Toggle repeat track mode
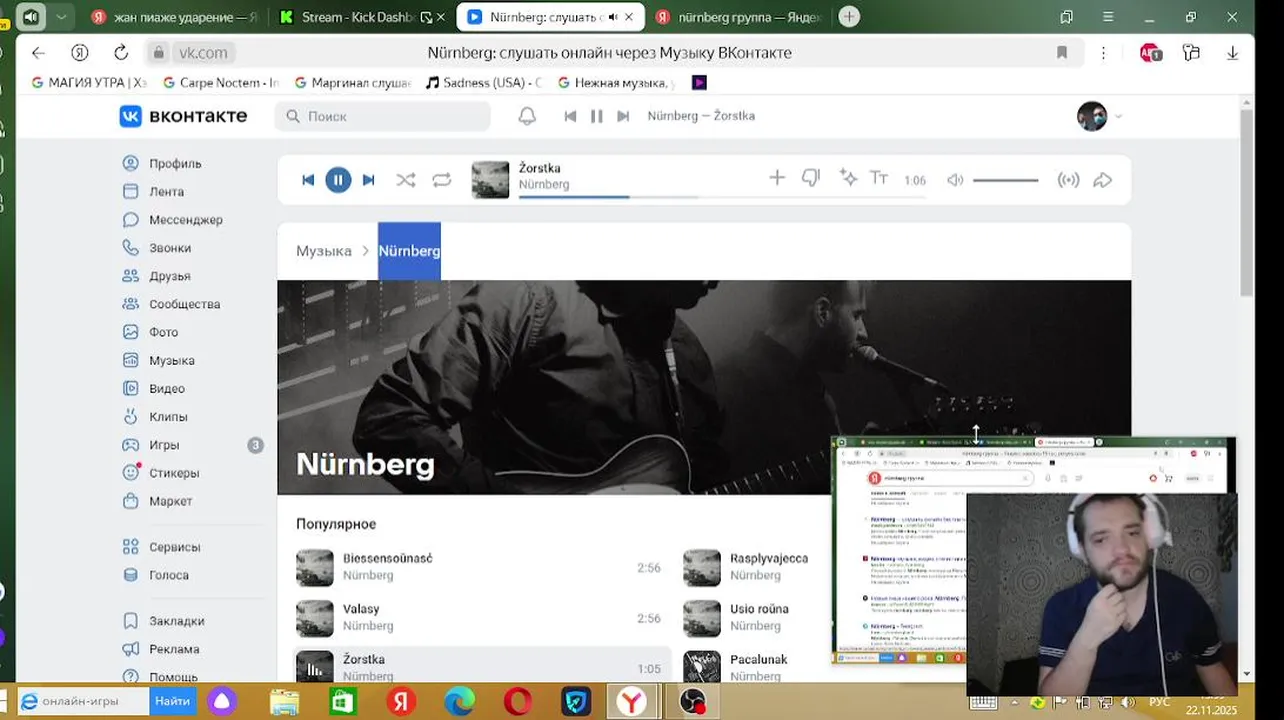Image resolution: width=1284 pixels, height=720 pixels. pos(441,180)
